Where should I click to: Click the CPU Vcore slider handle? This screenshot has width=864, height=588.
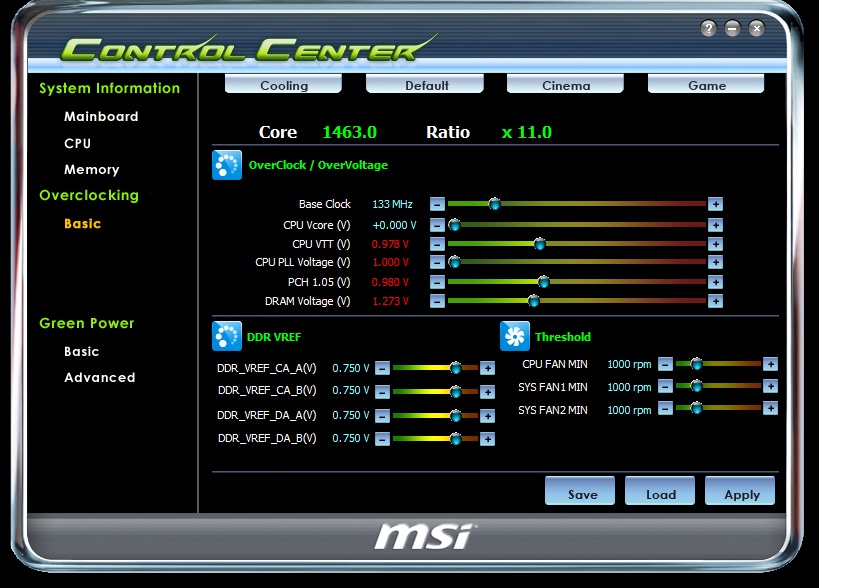tap(454, 225)
